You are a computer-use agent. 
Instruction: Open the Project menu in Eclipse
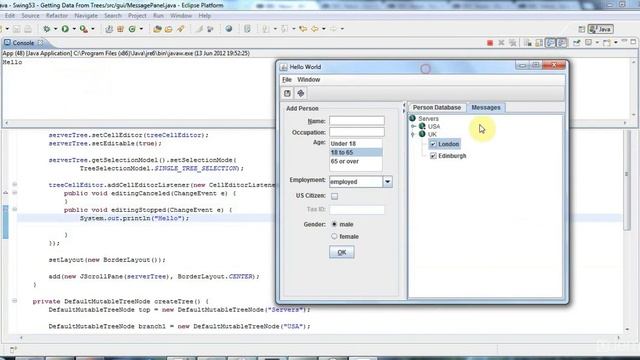pos(137,16)
